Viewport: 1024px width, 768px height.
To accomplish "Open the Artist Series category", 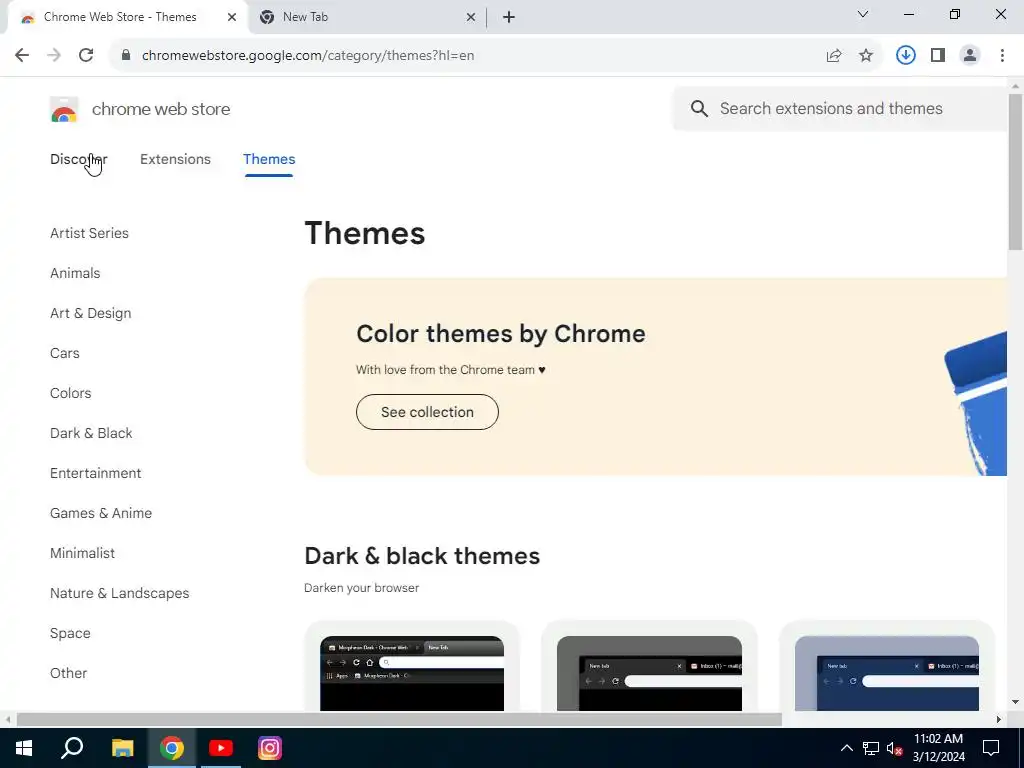I will tap(89, 233).
